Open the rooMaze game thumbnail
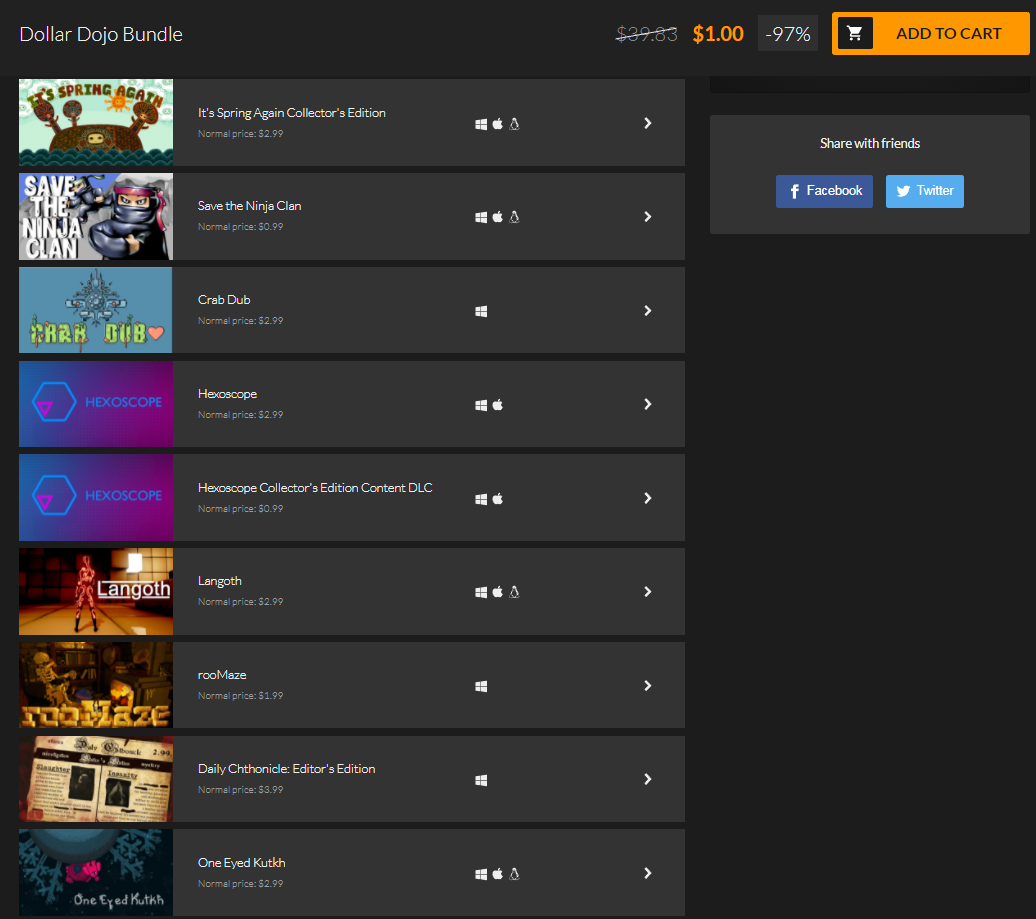Viewport: 1036px width, 919px height. [96, 685]
